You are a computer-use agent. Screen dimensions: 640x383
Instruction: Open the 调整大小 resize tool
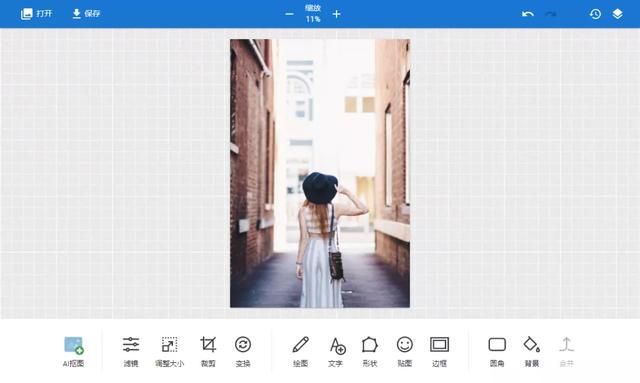pos(169,351)
